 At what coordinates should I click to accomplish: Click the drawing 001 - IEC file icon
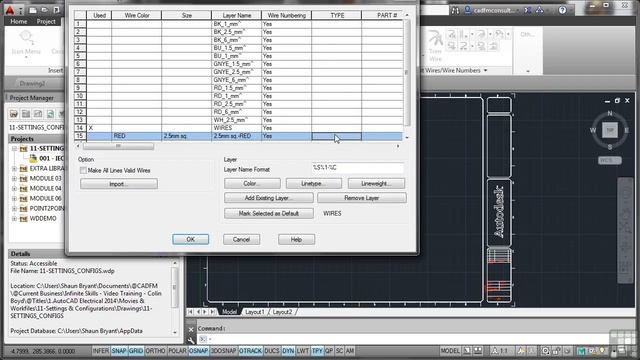pos(33,158)
